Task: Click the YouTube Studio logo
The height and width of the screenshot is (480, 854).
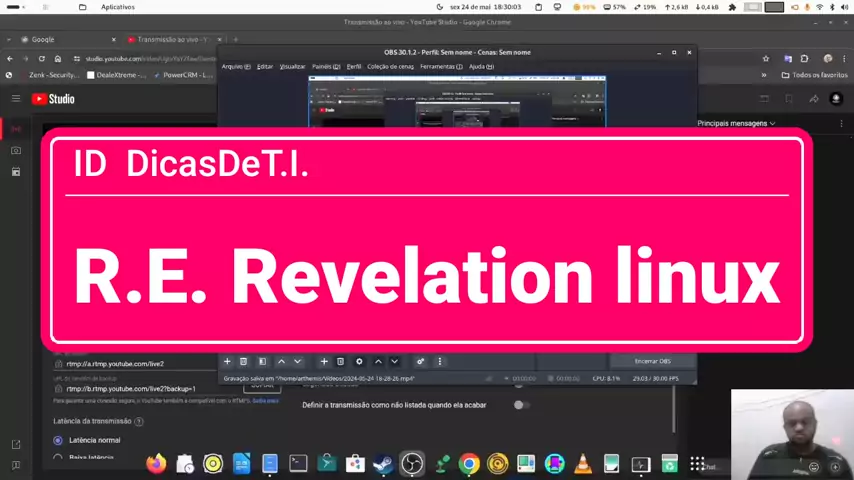Action: [53, 98]
